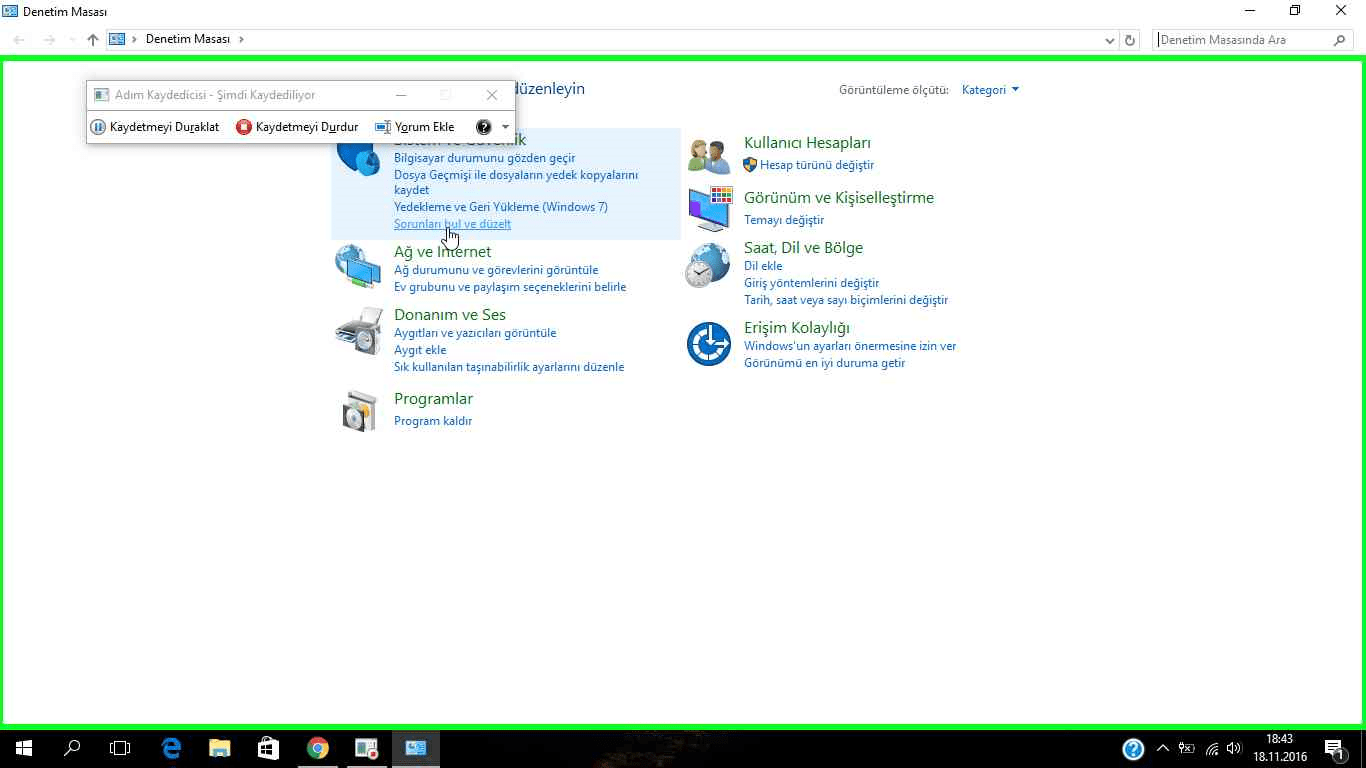Screen dimensions: 1366x768
Task: Open the Erişim Kolaylığı icon
Action: pos(709,344)
